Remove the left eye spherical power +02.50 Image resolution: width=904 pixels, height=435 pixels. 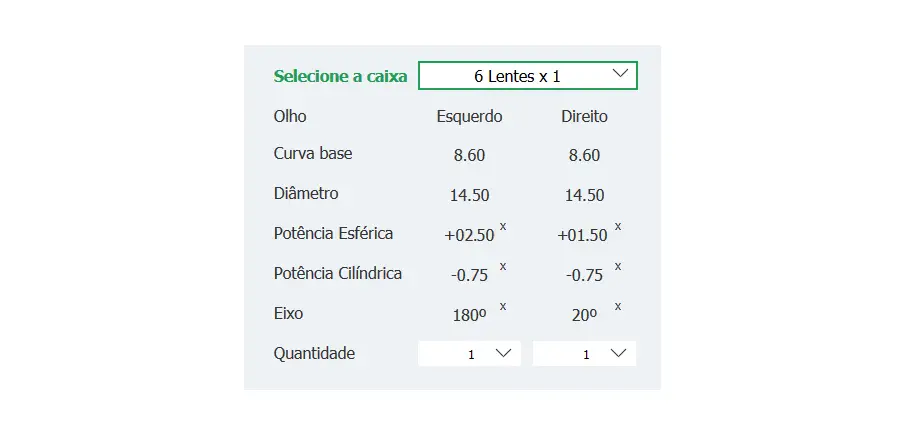point(503,227)
